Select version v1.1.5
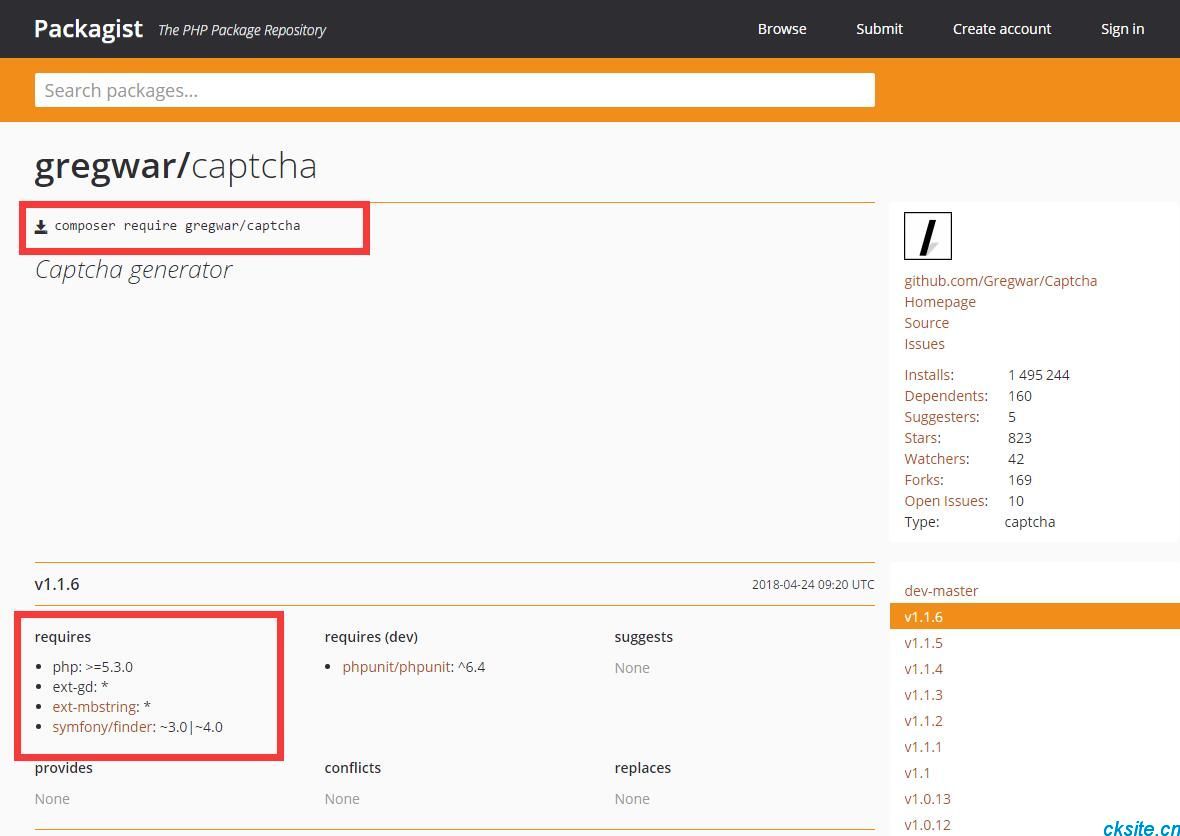Screen dimensions: 1180x836 click(923, 643)
